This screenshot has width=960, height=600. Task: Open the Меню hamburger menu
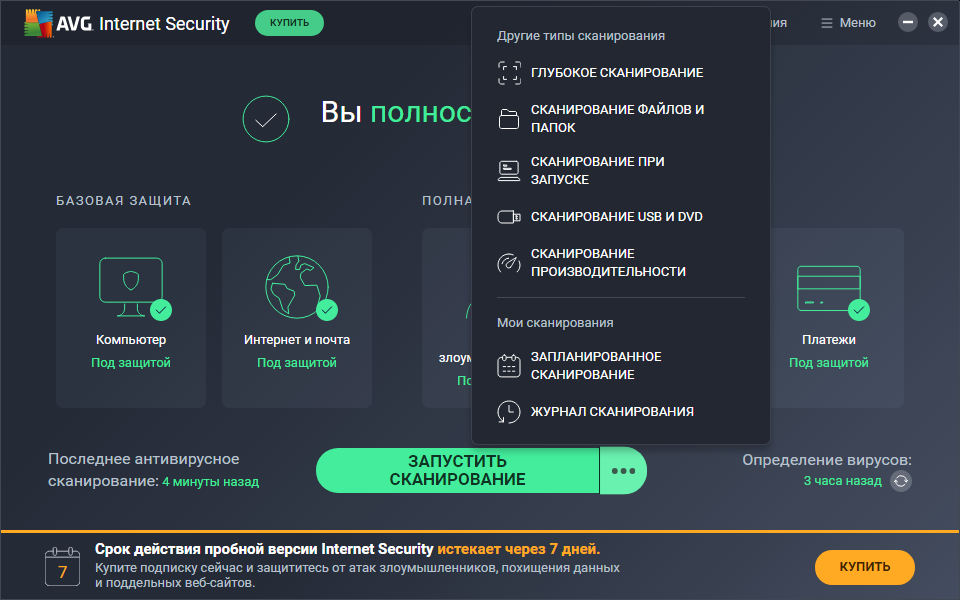click(848, 23)
